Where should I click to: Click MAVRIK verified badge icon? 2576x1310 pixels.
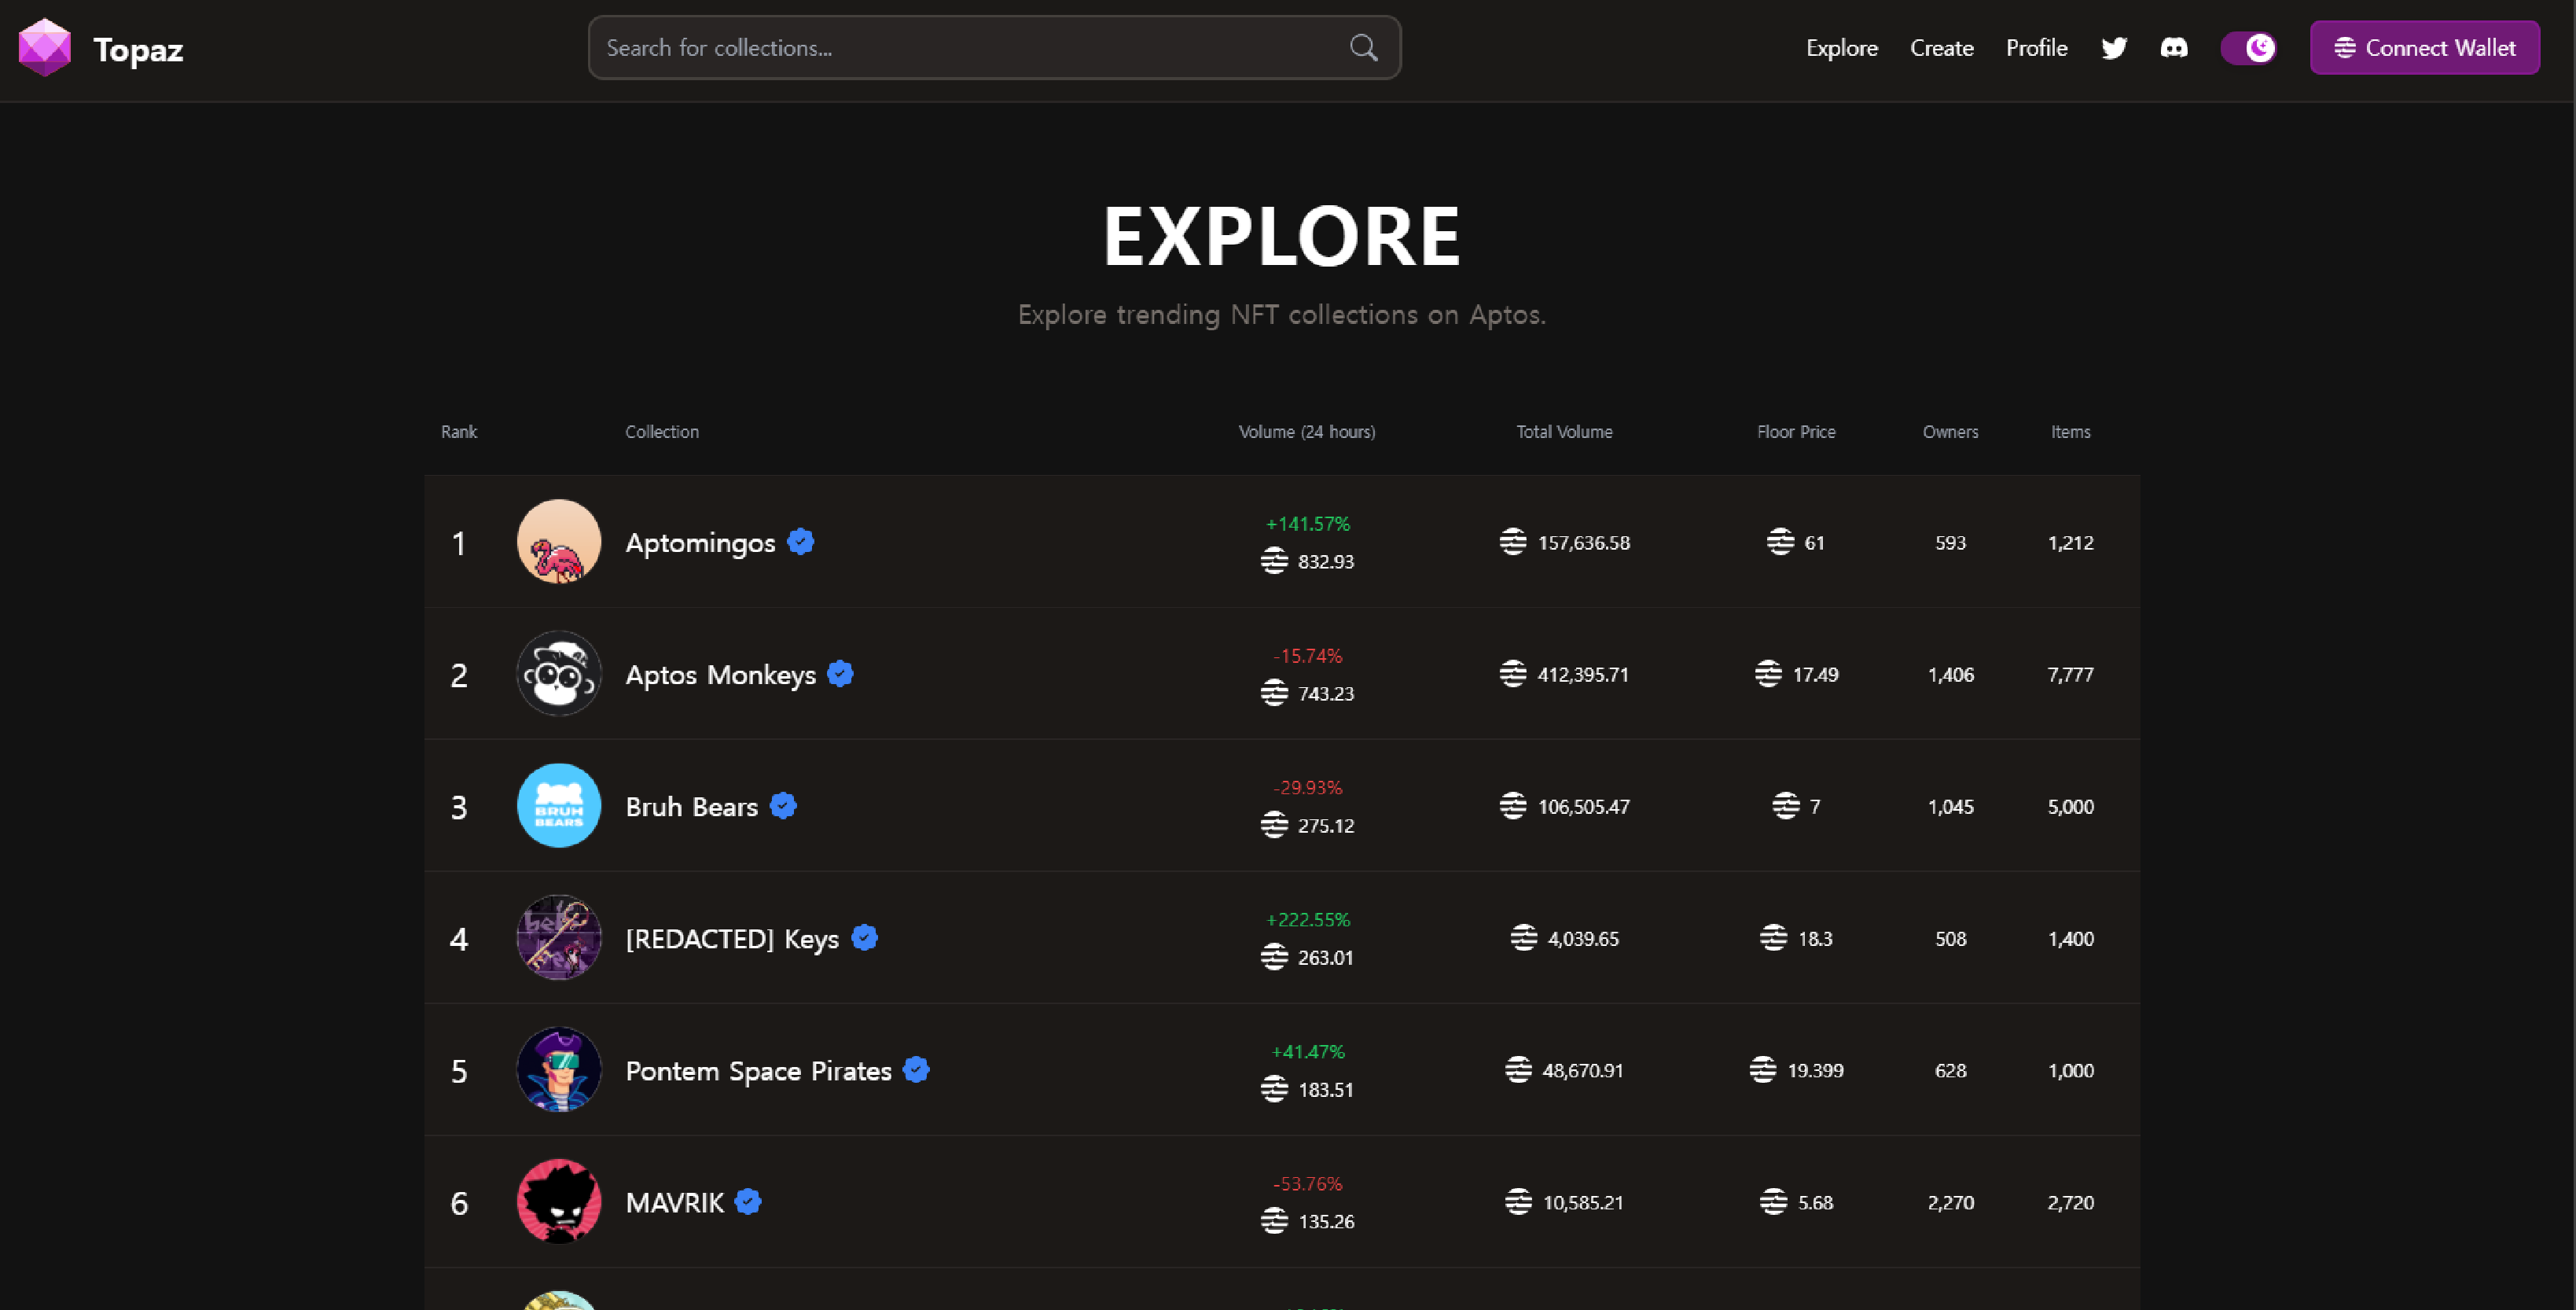pyautogui.click(x=748, y=1202)
